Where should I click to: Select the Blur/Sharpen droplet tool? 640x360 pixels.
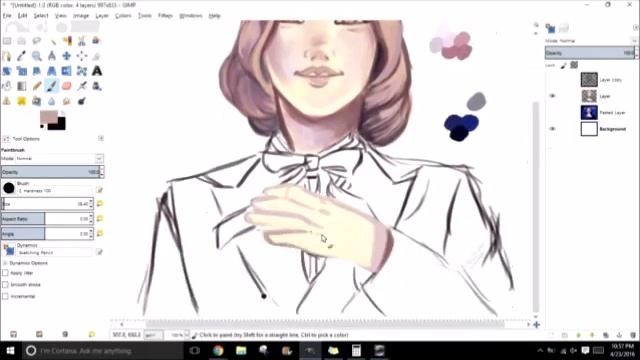(52, 101)
